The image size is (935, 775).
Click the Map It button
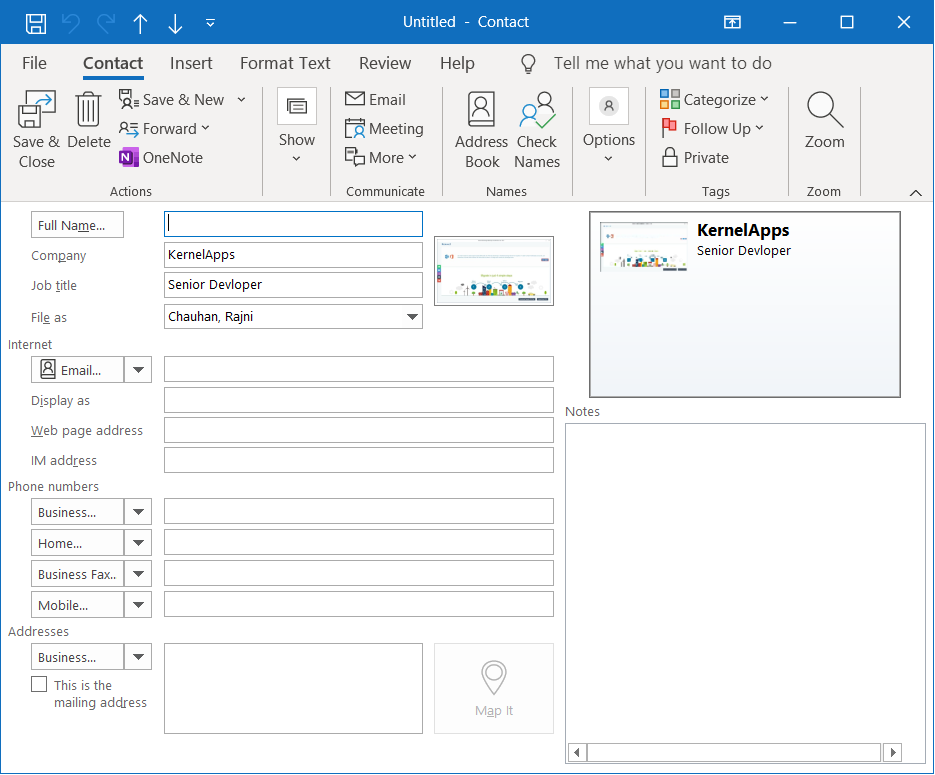(494, 688)
